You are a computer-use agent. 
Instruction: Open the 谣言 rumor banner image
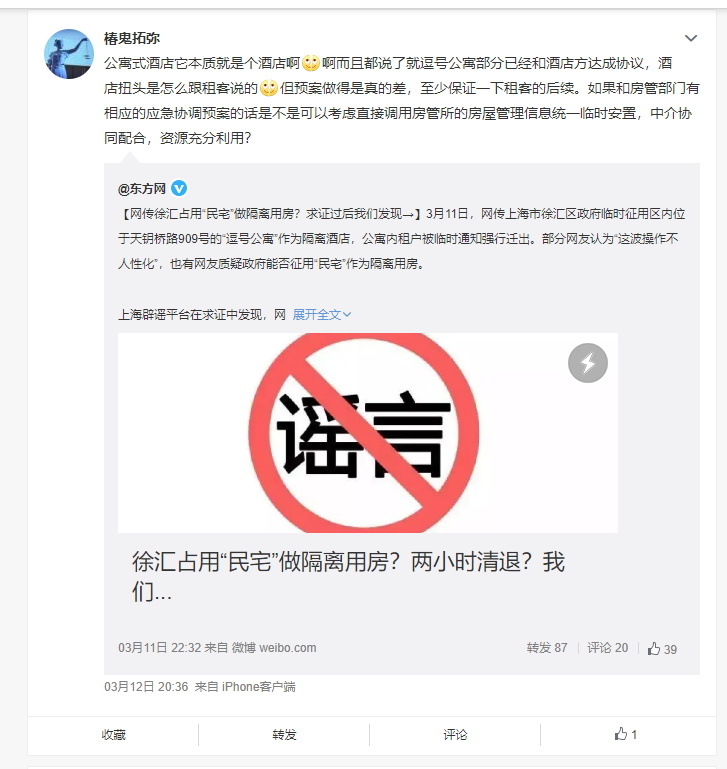pos(367,433)
